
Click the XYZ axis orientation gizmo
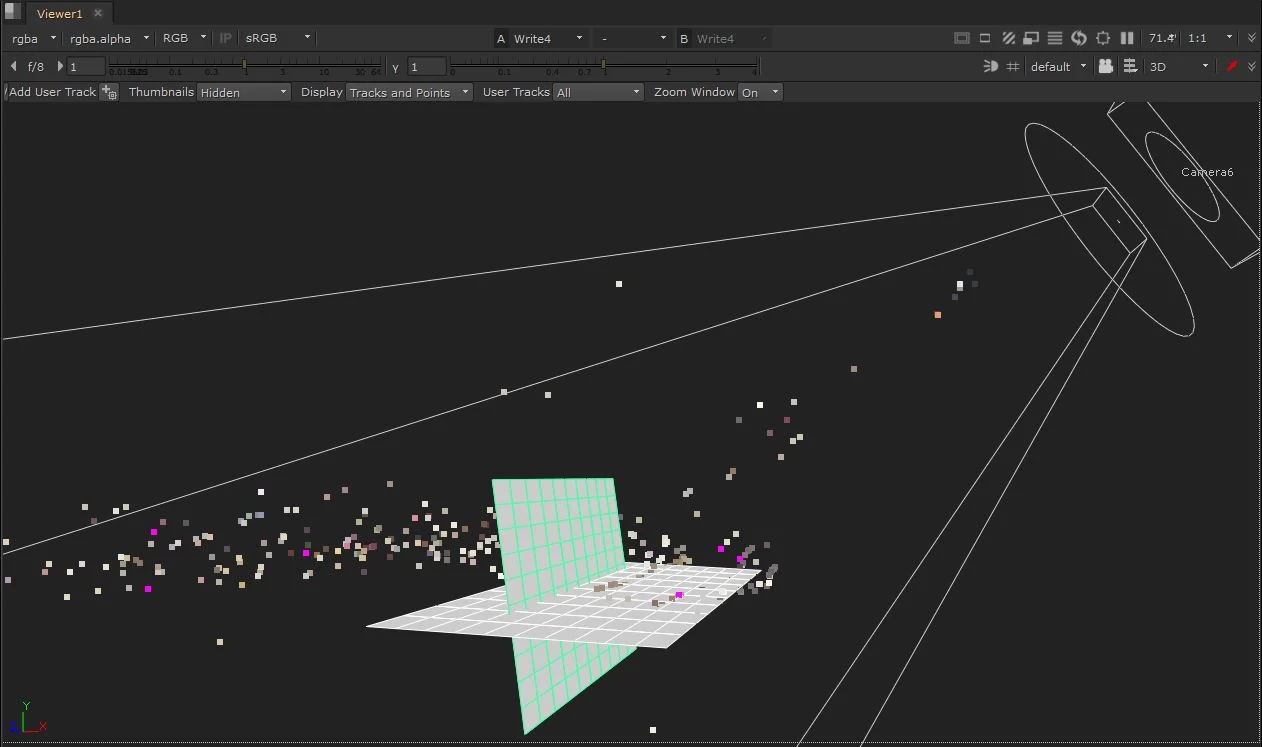coord(28,719)
